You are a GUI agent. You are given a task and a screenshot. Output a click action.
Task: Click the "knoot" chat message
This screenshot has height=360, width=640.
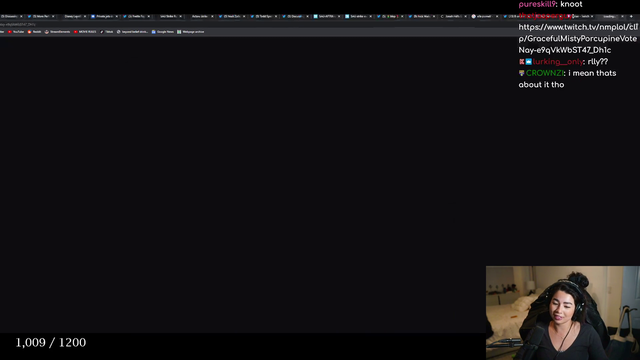coord(571,4)
